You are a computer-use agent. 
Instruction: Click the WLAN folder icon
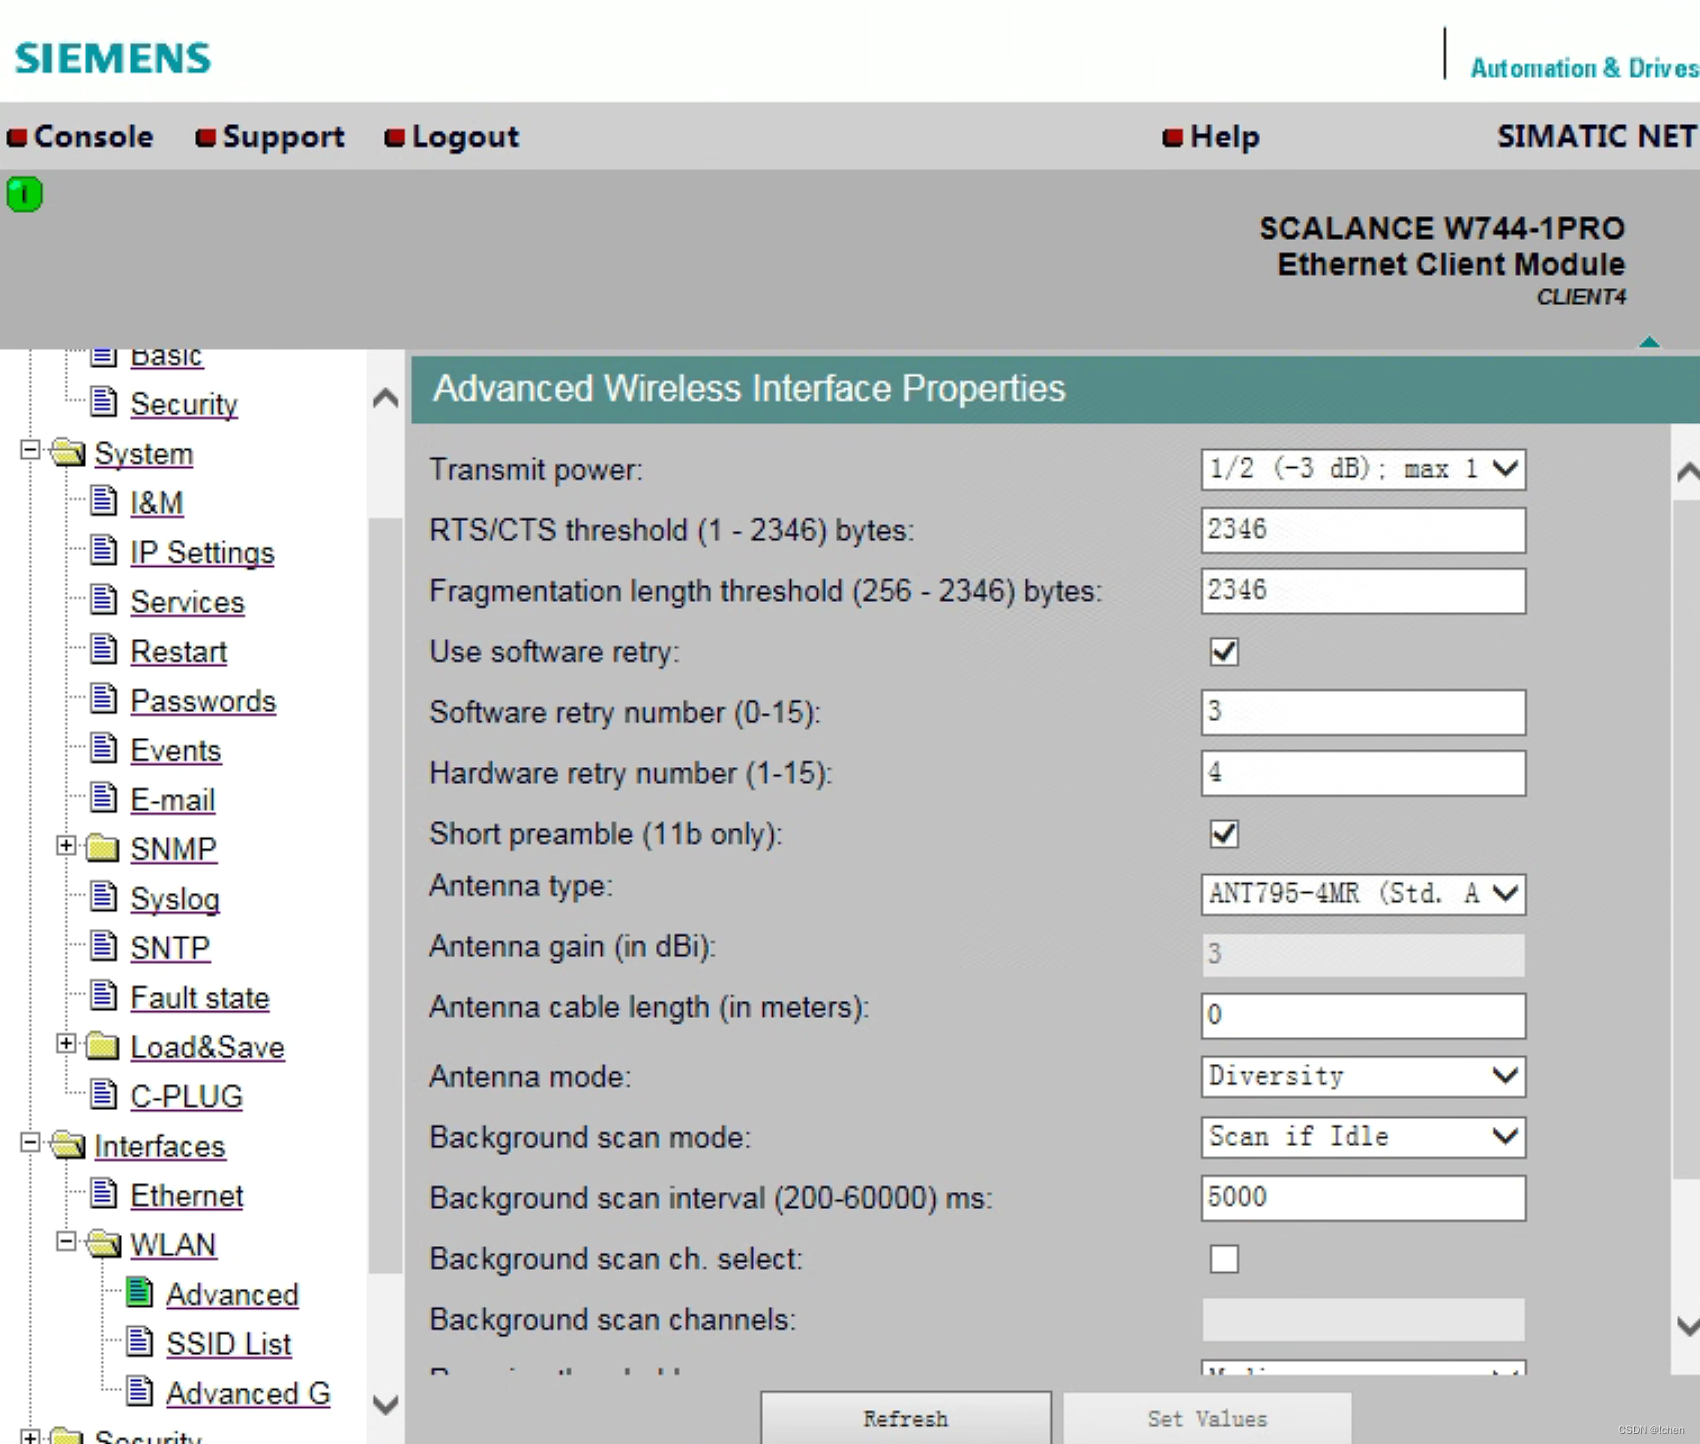[x=103, y=1244]
